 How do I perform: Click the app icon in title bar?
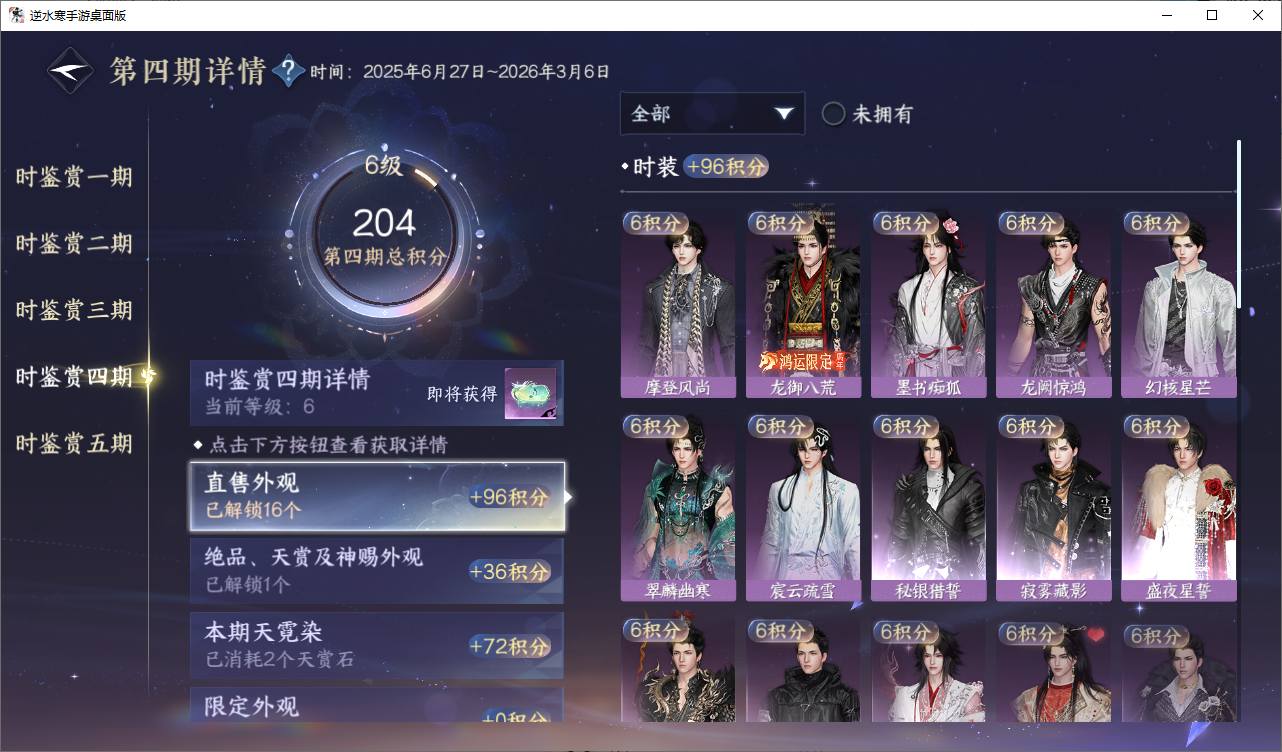click(x=16, y=15)
